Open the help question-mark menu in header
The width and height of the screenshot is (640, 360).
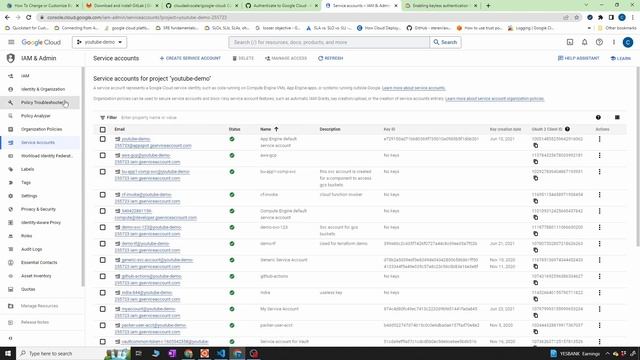(x=599, y=42)
